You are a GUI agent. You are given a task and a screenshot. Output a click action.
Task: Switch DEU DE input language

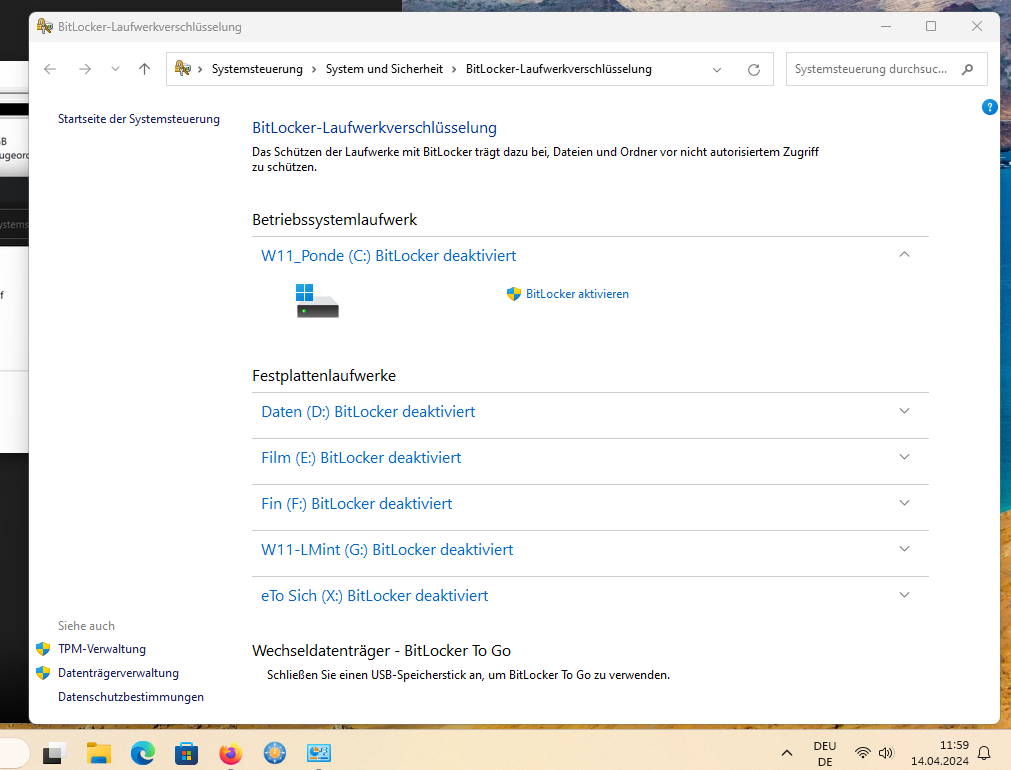tap(825, 753)
